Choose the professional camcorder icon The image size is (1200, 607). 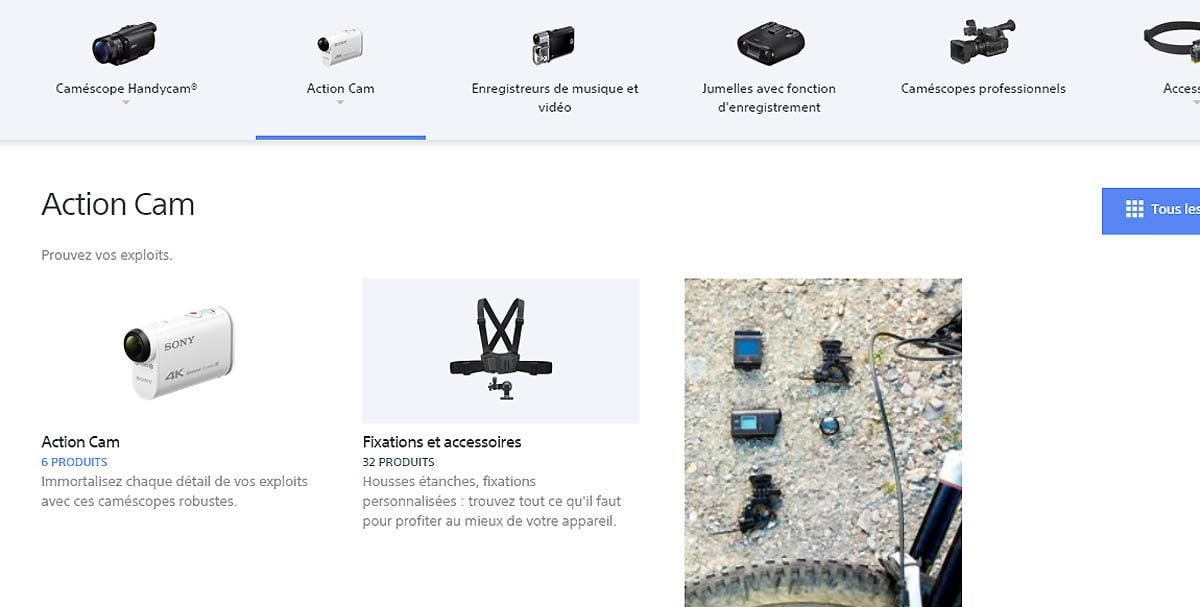(x=982, y=41)
